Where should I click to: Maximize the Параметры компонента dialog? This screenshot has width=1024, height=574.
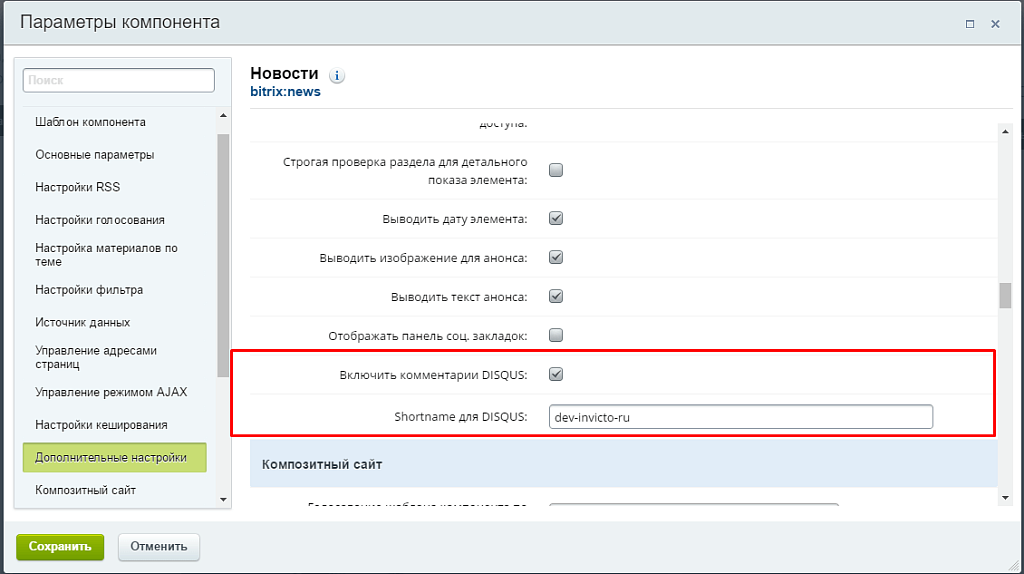click(969, 23)
